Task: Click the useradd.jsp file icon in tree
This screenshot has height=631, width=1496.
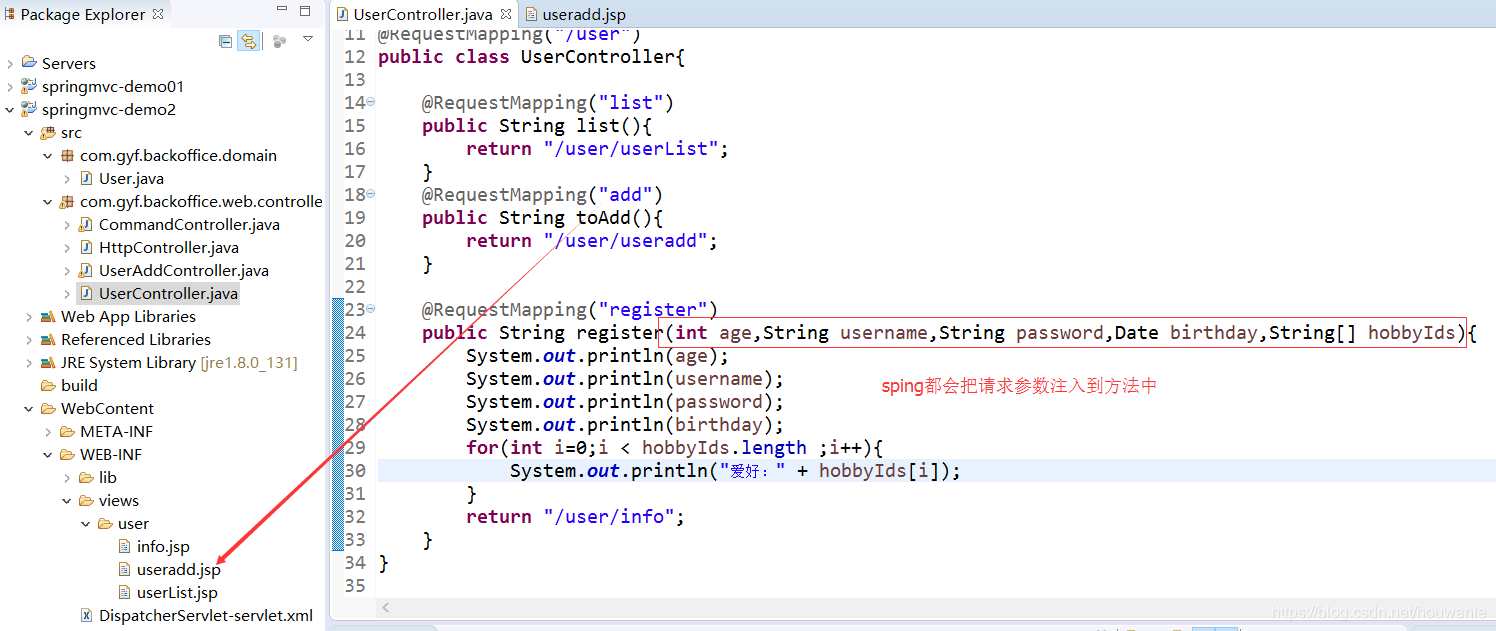Action: click(x=124, y=569)
